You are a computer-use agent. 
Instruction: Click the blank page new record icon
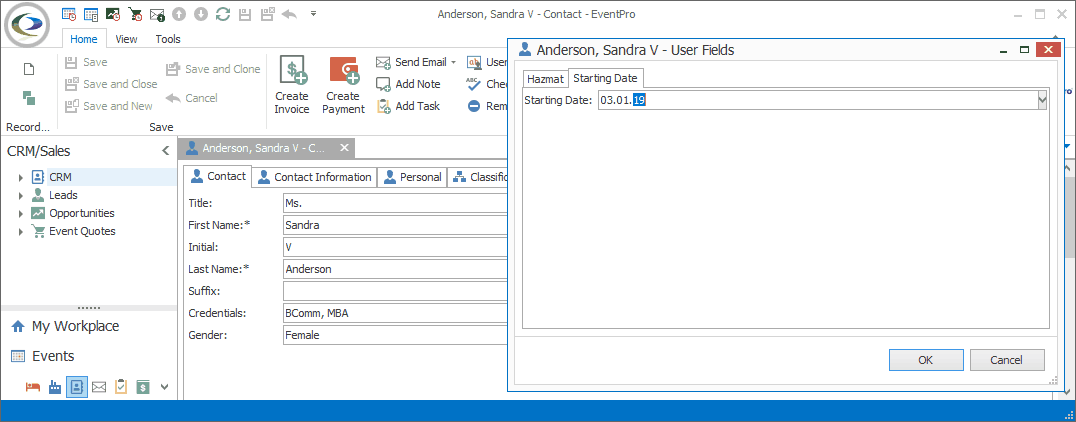[29, 69]
